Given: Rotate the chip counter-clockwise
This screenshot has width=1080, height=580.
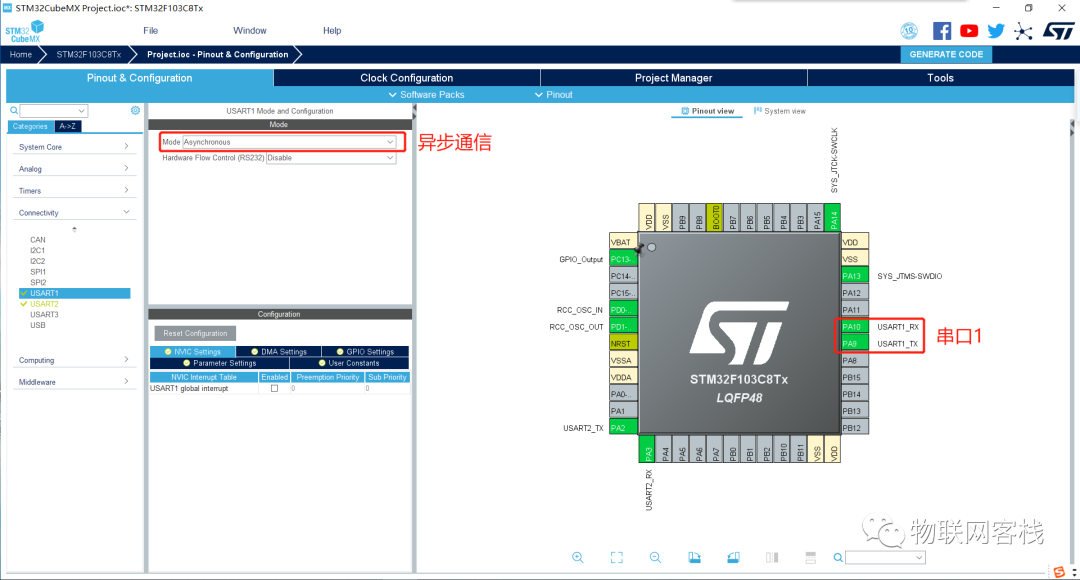Looking at the screenshot, I should point(734,557).
